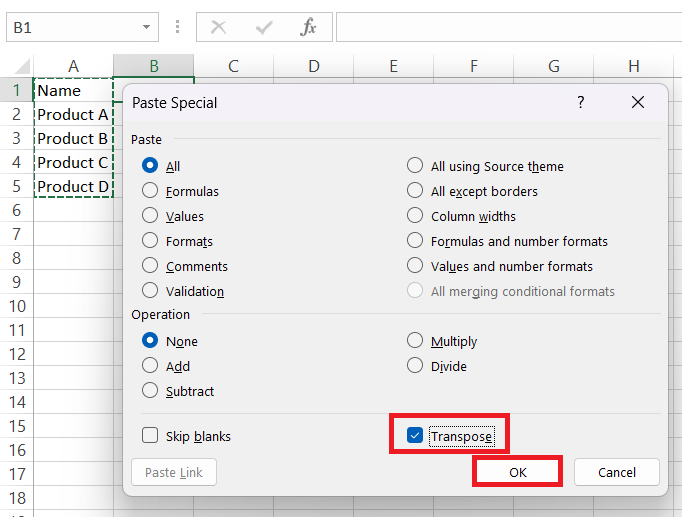The width and height of the screenshot is (682, 517).
Task: Select All except borders option
Action: [x=472, y=191]
